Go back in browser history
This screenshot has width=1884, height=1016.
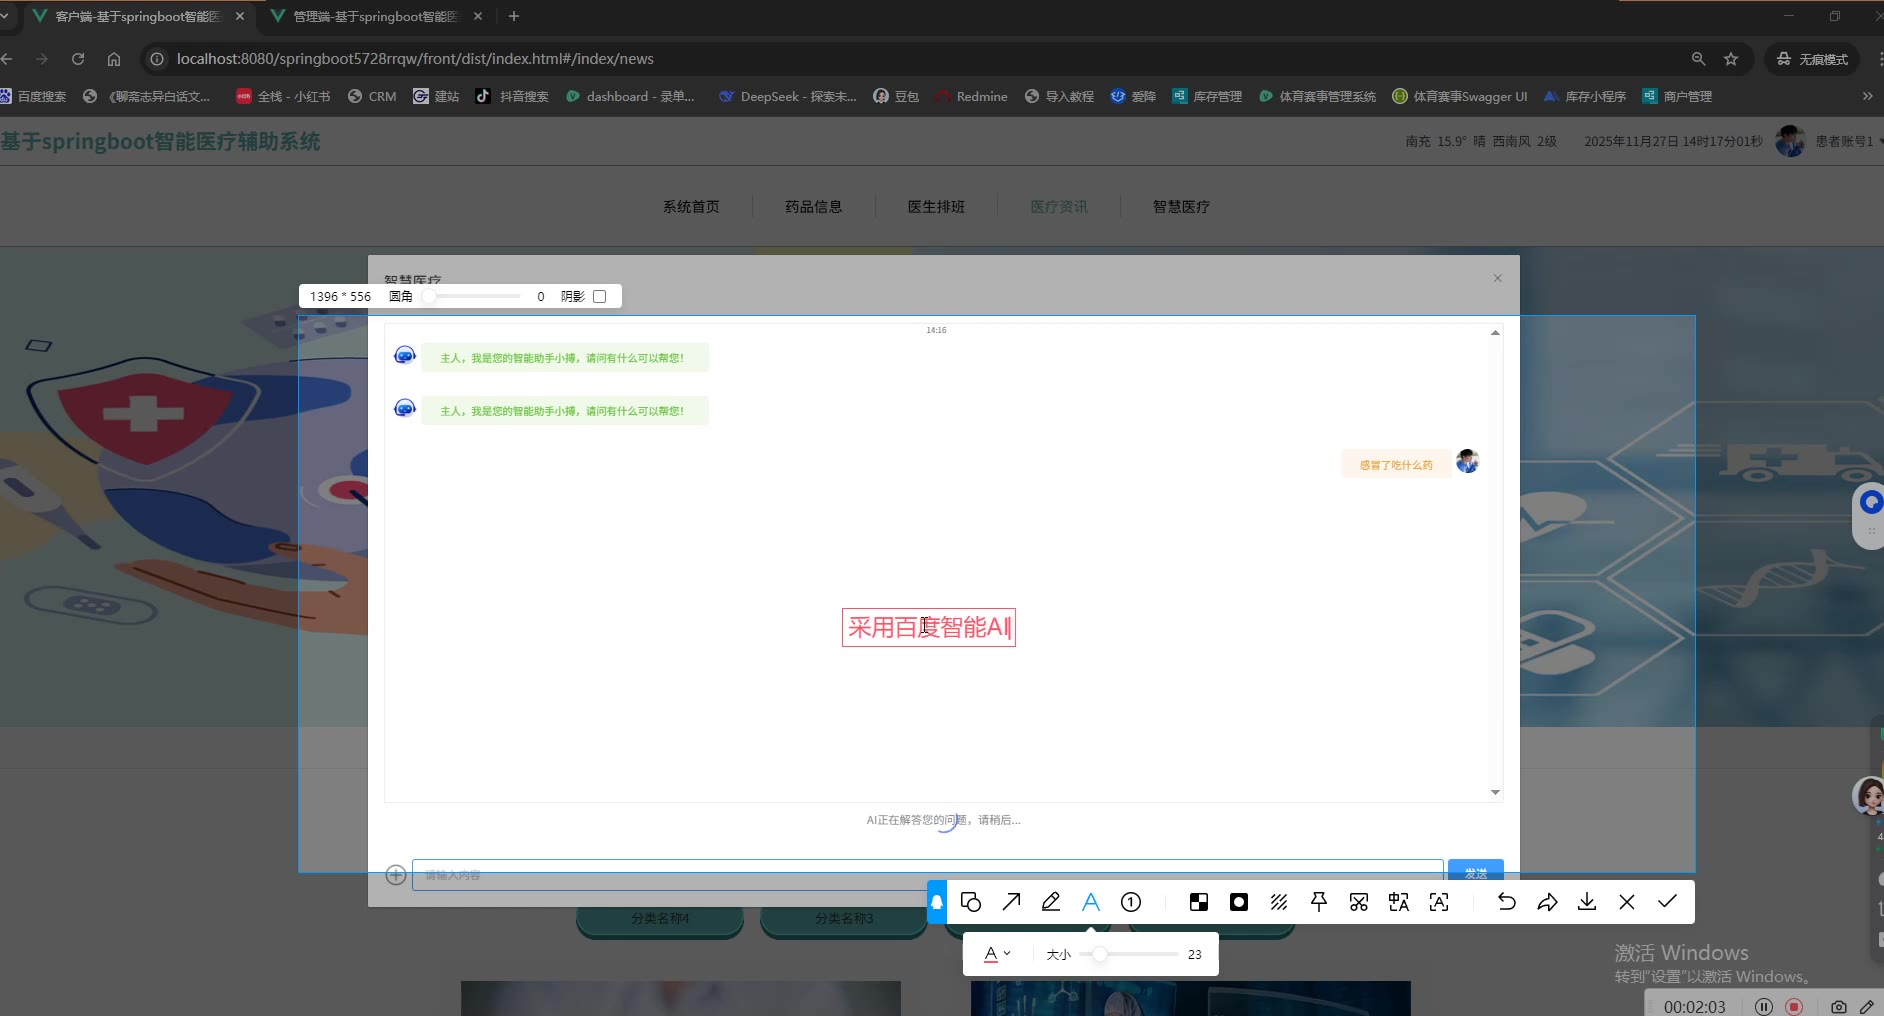pyautogui.click(x=7, y=59)
